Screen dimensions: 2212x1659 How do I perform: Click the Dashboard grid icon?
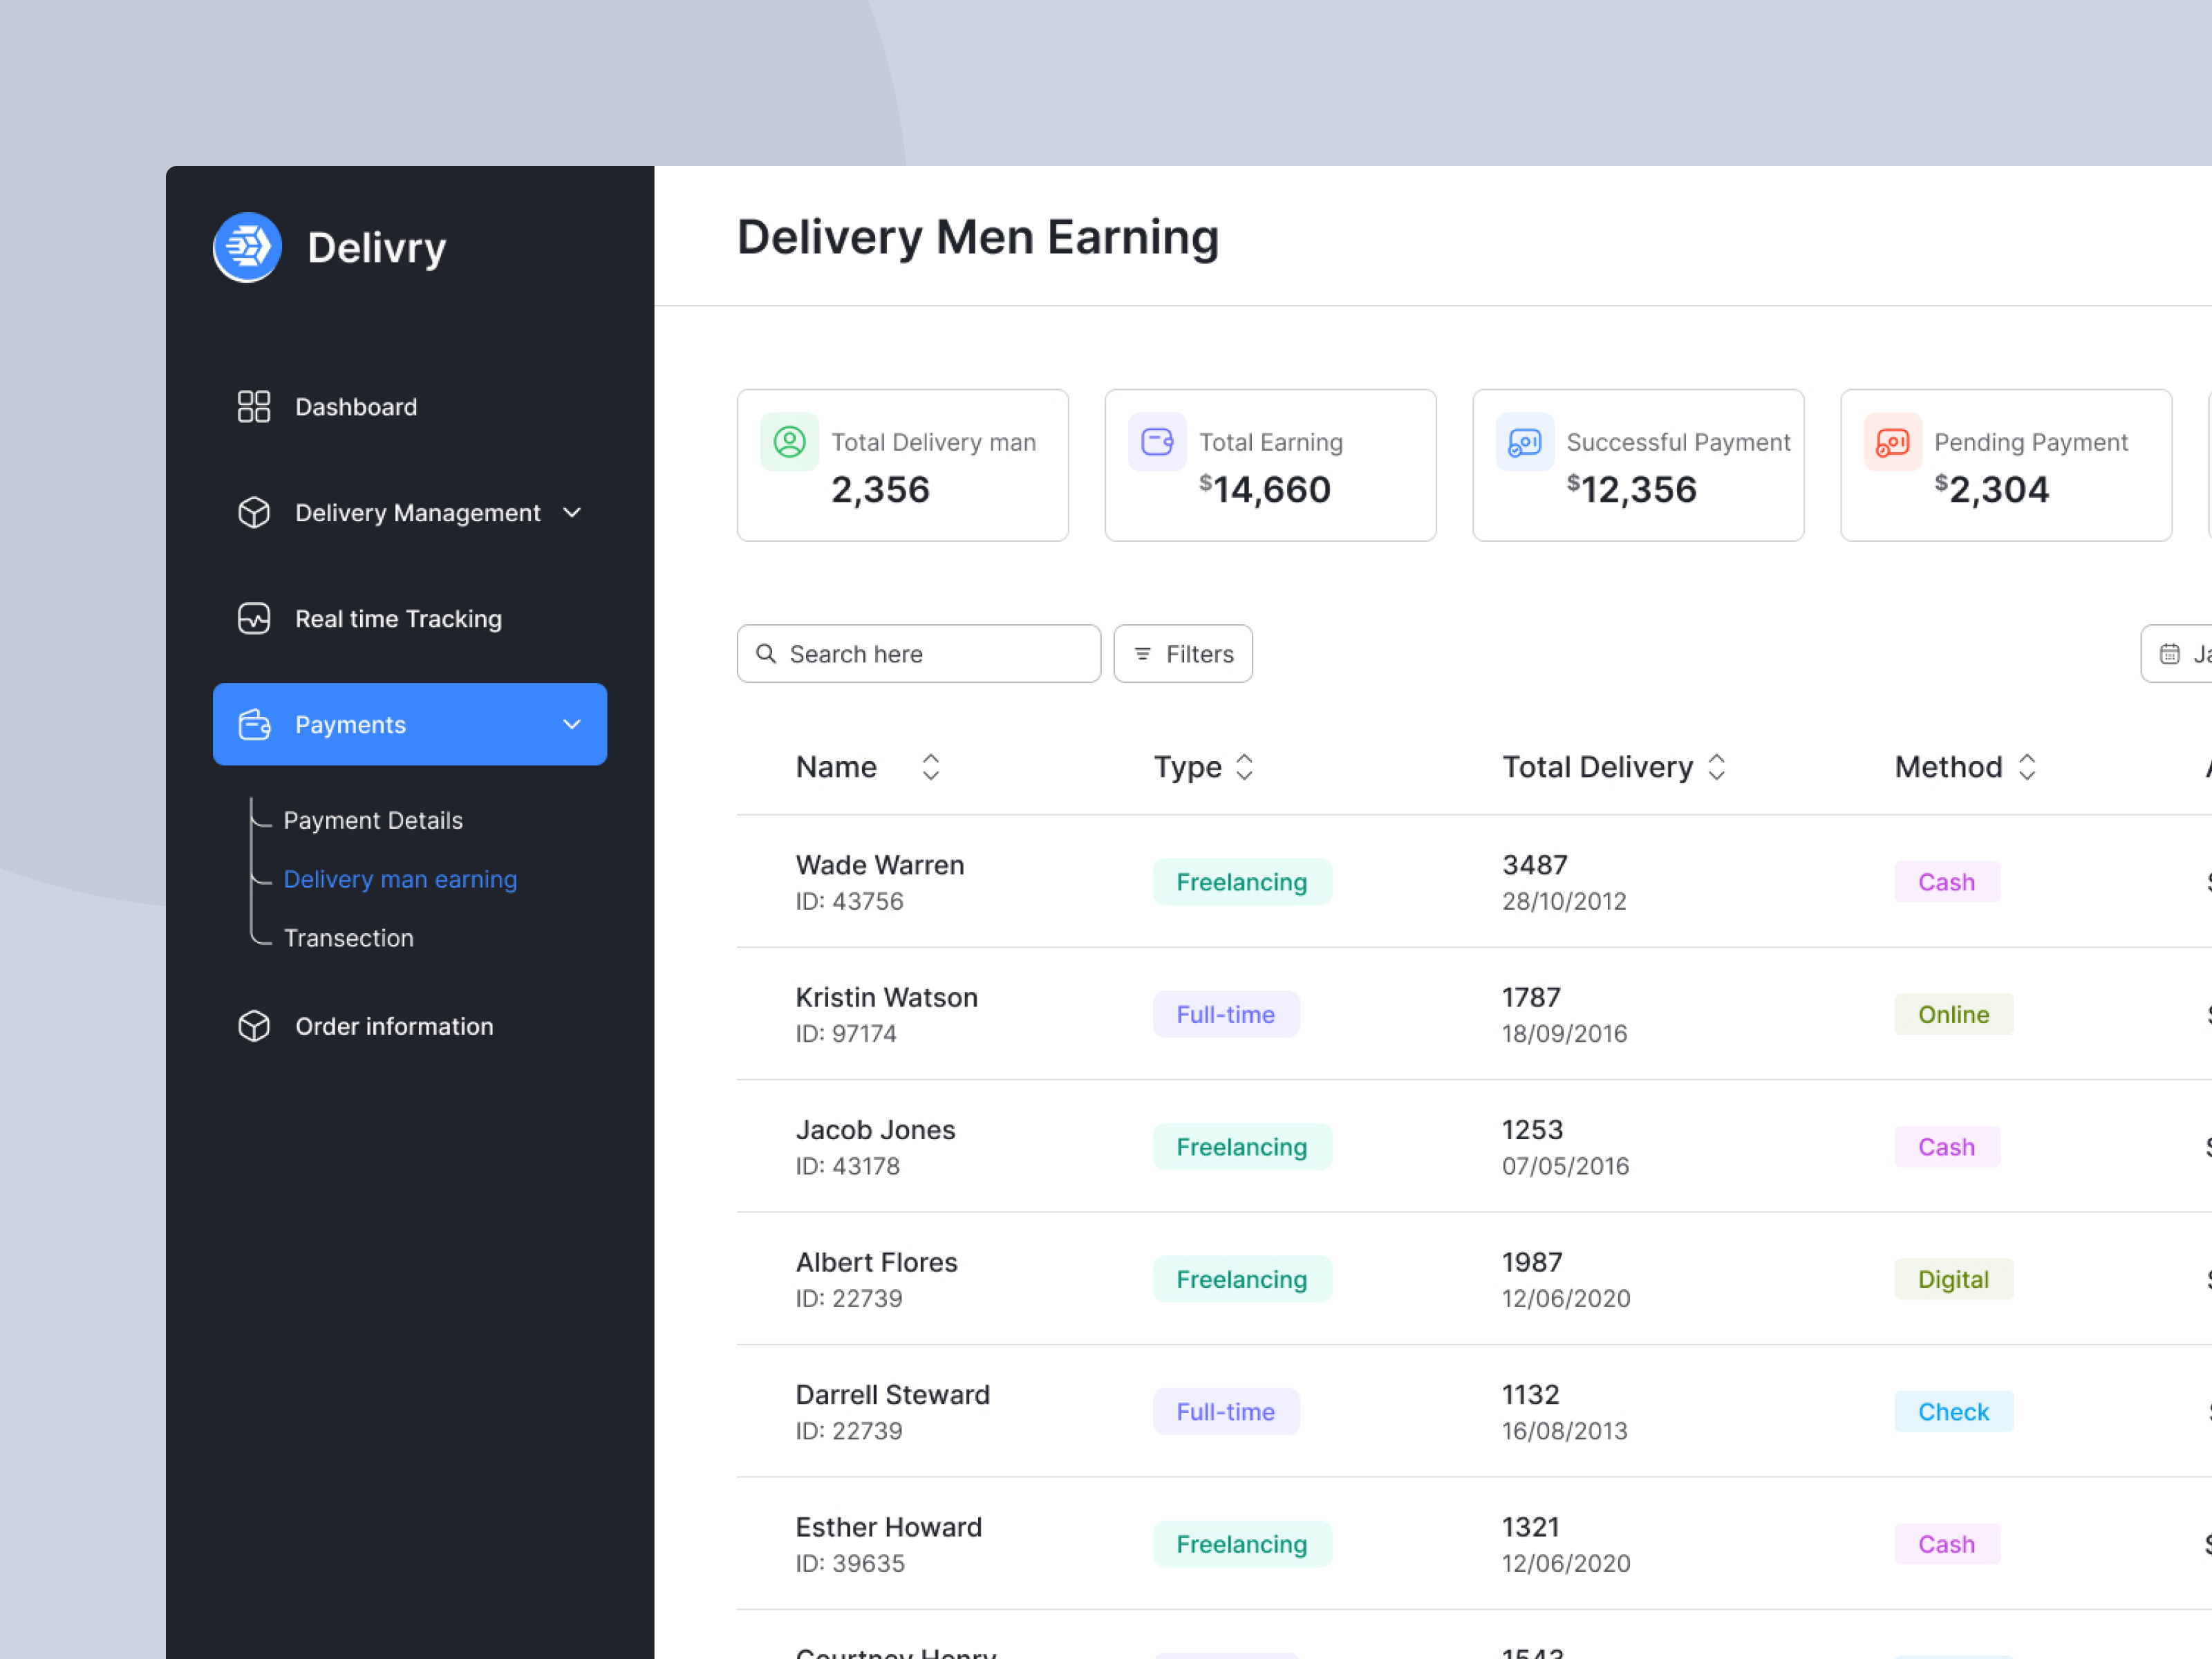click(254, 407)
